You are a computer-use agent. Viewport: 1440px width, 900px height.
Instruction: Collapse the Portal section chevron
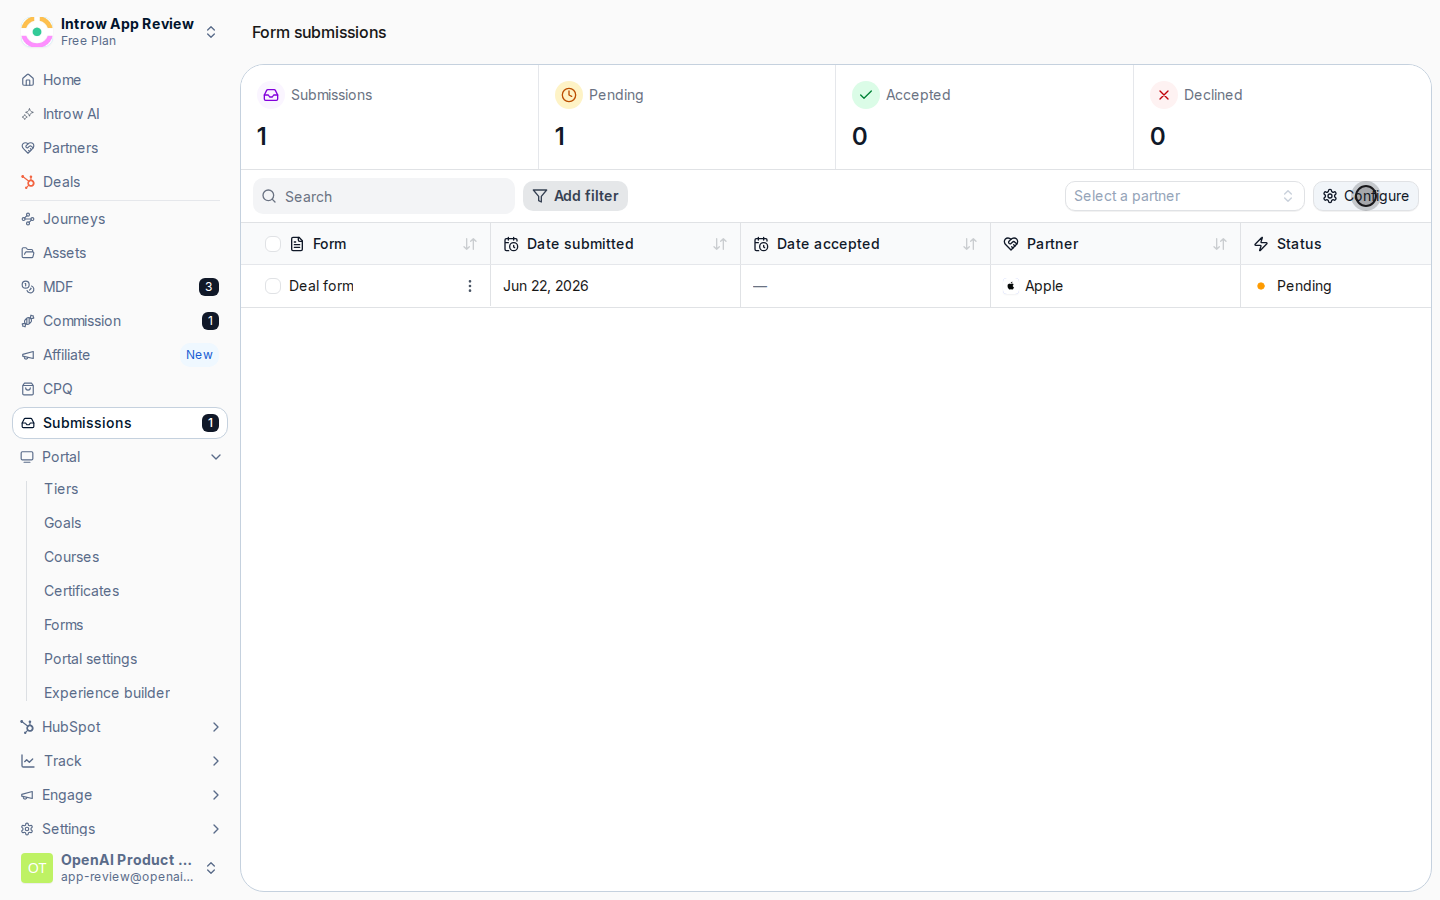click(216, 457)
